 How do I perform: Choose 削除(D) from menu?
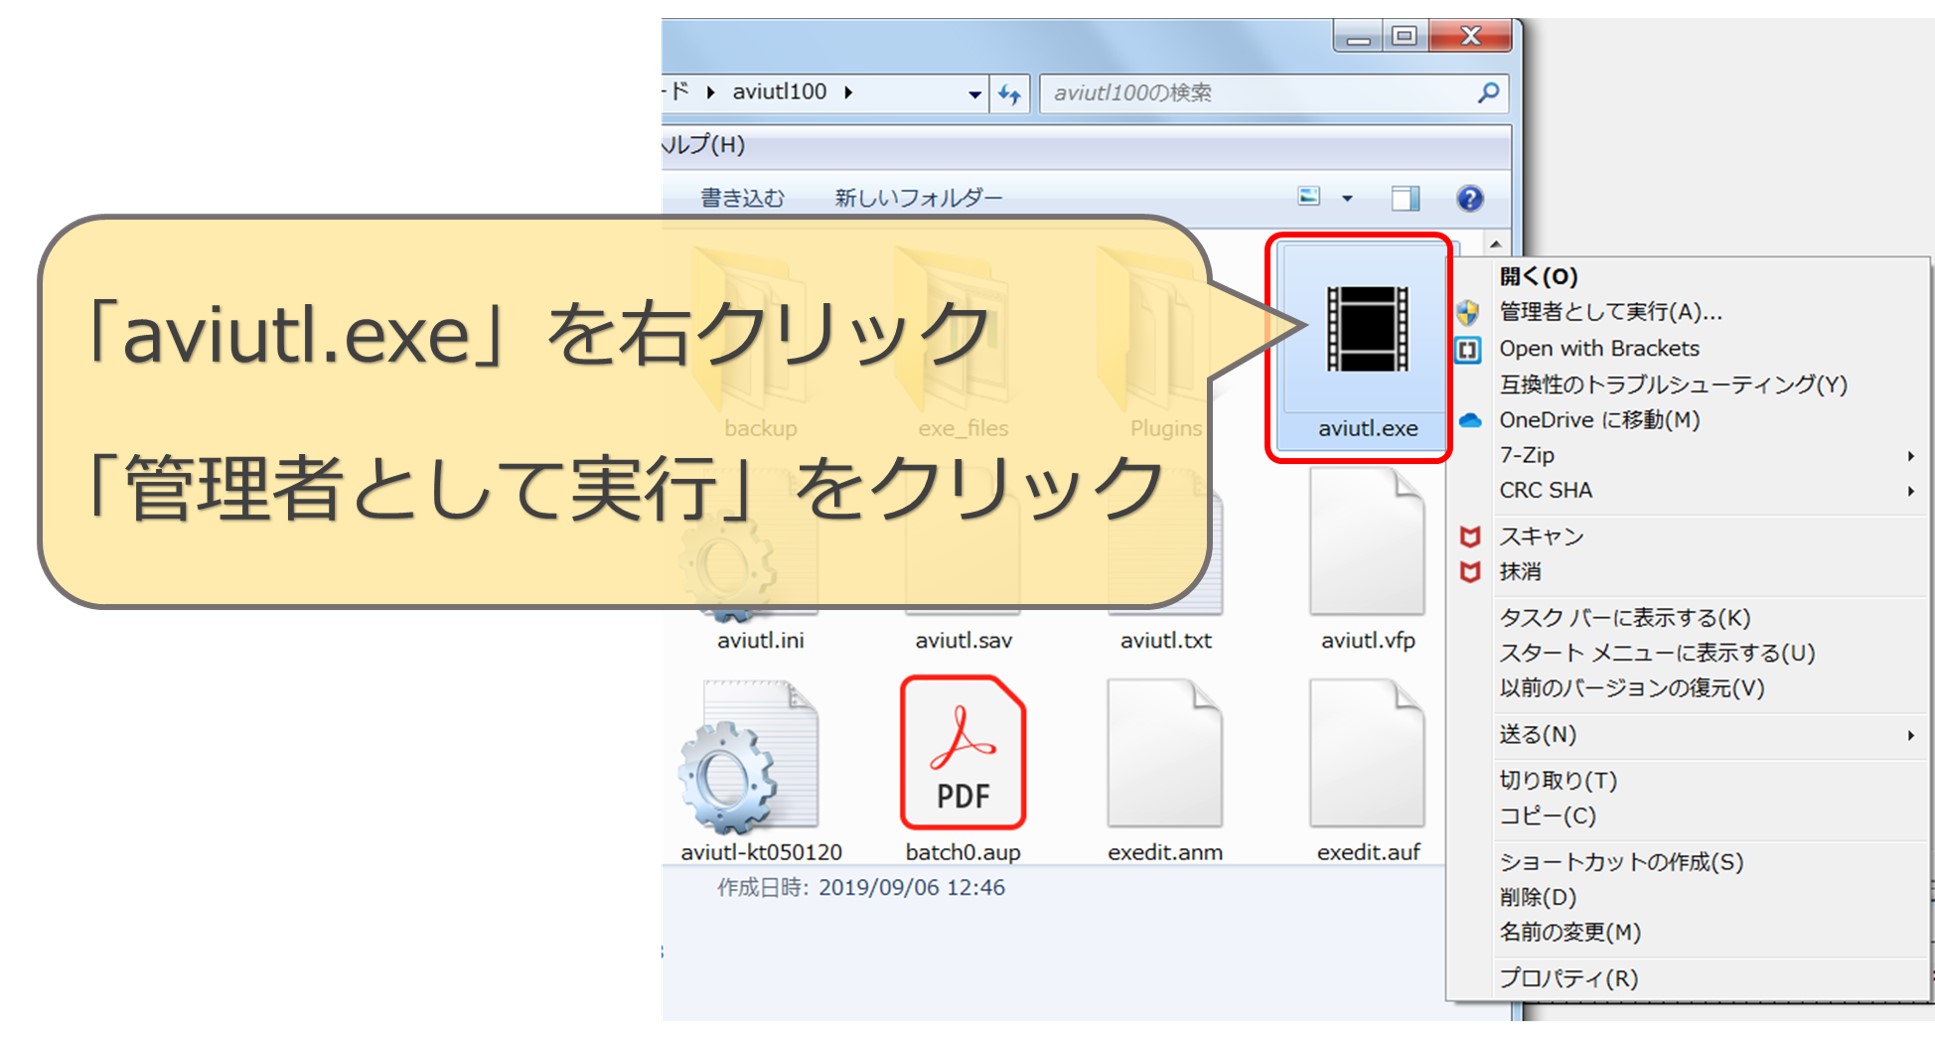1537,897
